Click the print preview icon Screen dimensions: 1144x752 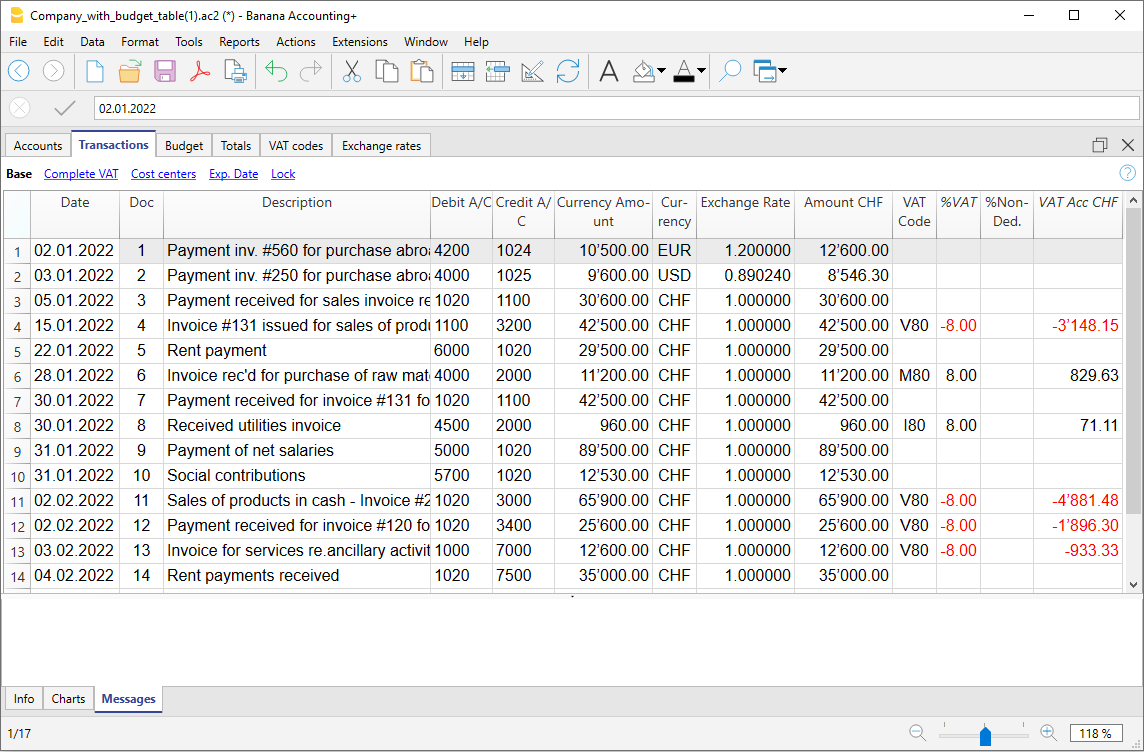pos(235,71)
